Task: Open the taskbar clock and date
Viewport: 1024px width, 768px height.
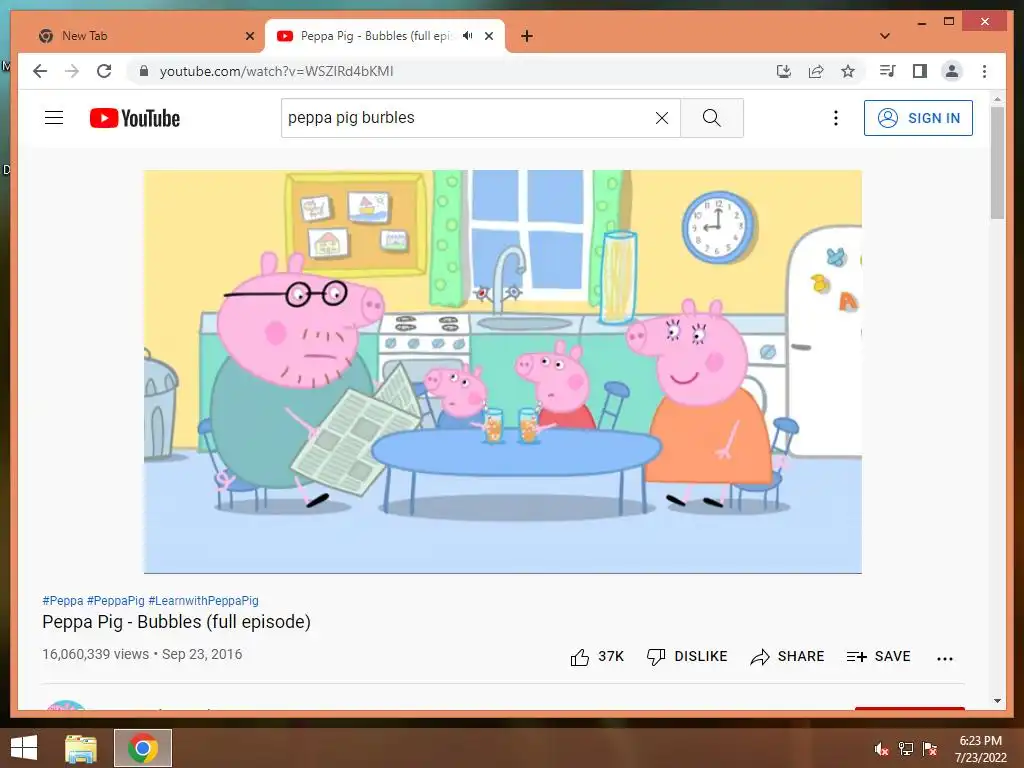Action: click(980, 749)
